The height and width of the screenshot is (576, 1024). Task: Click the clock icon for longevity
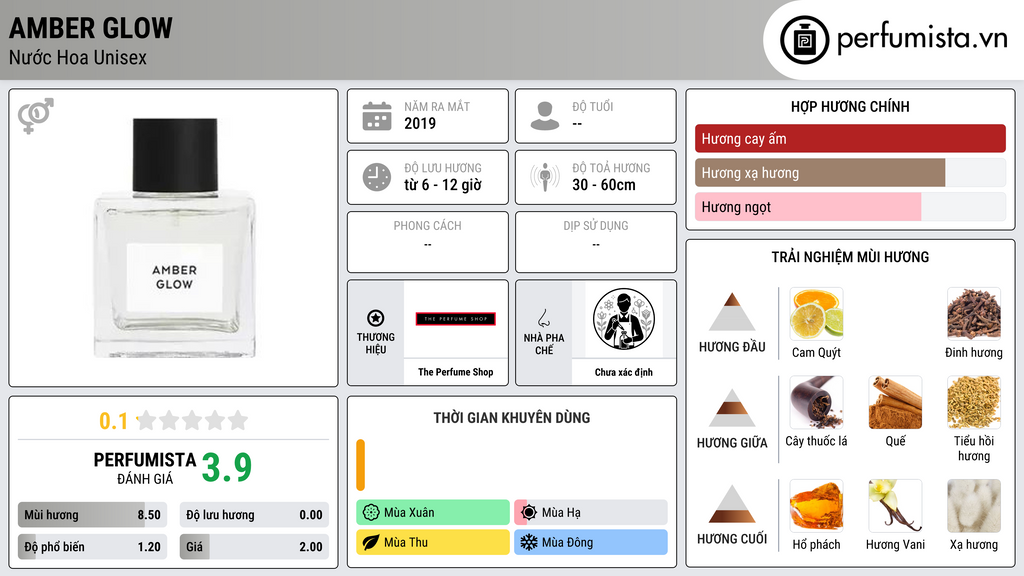[377, 177]
